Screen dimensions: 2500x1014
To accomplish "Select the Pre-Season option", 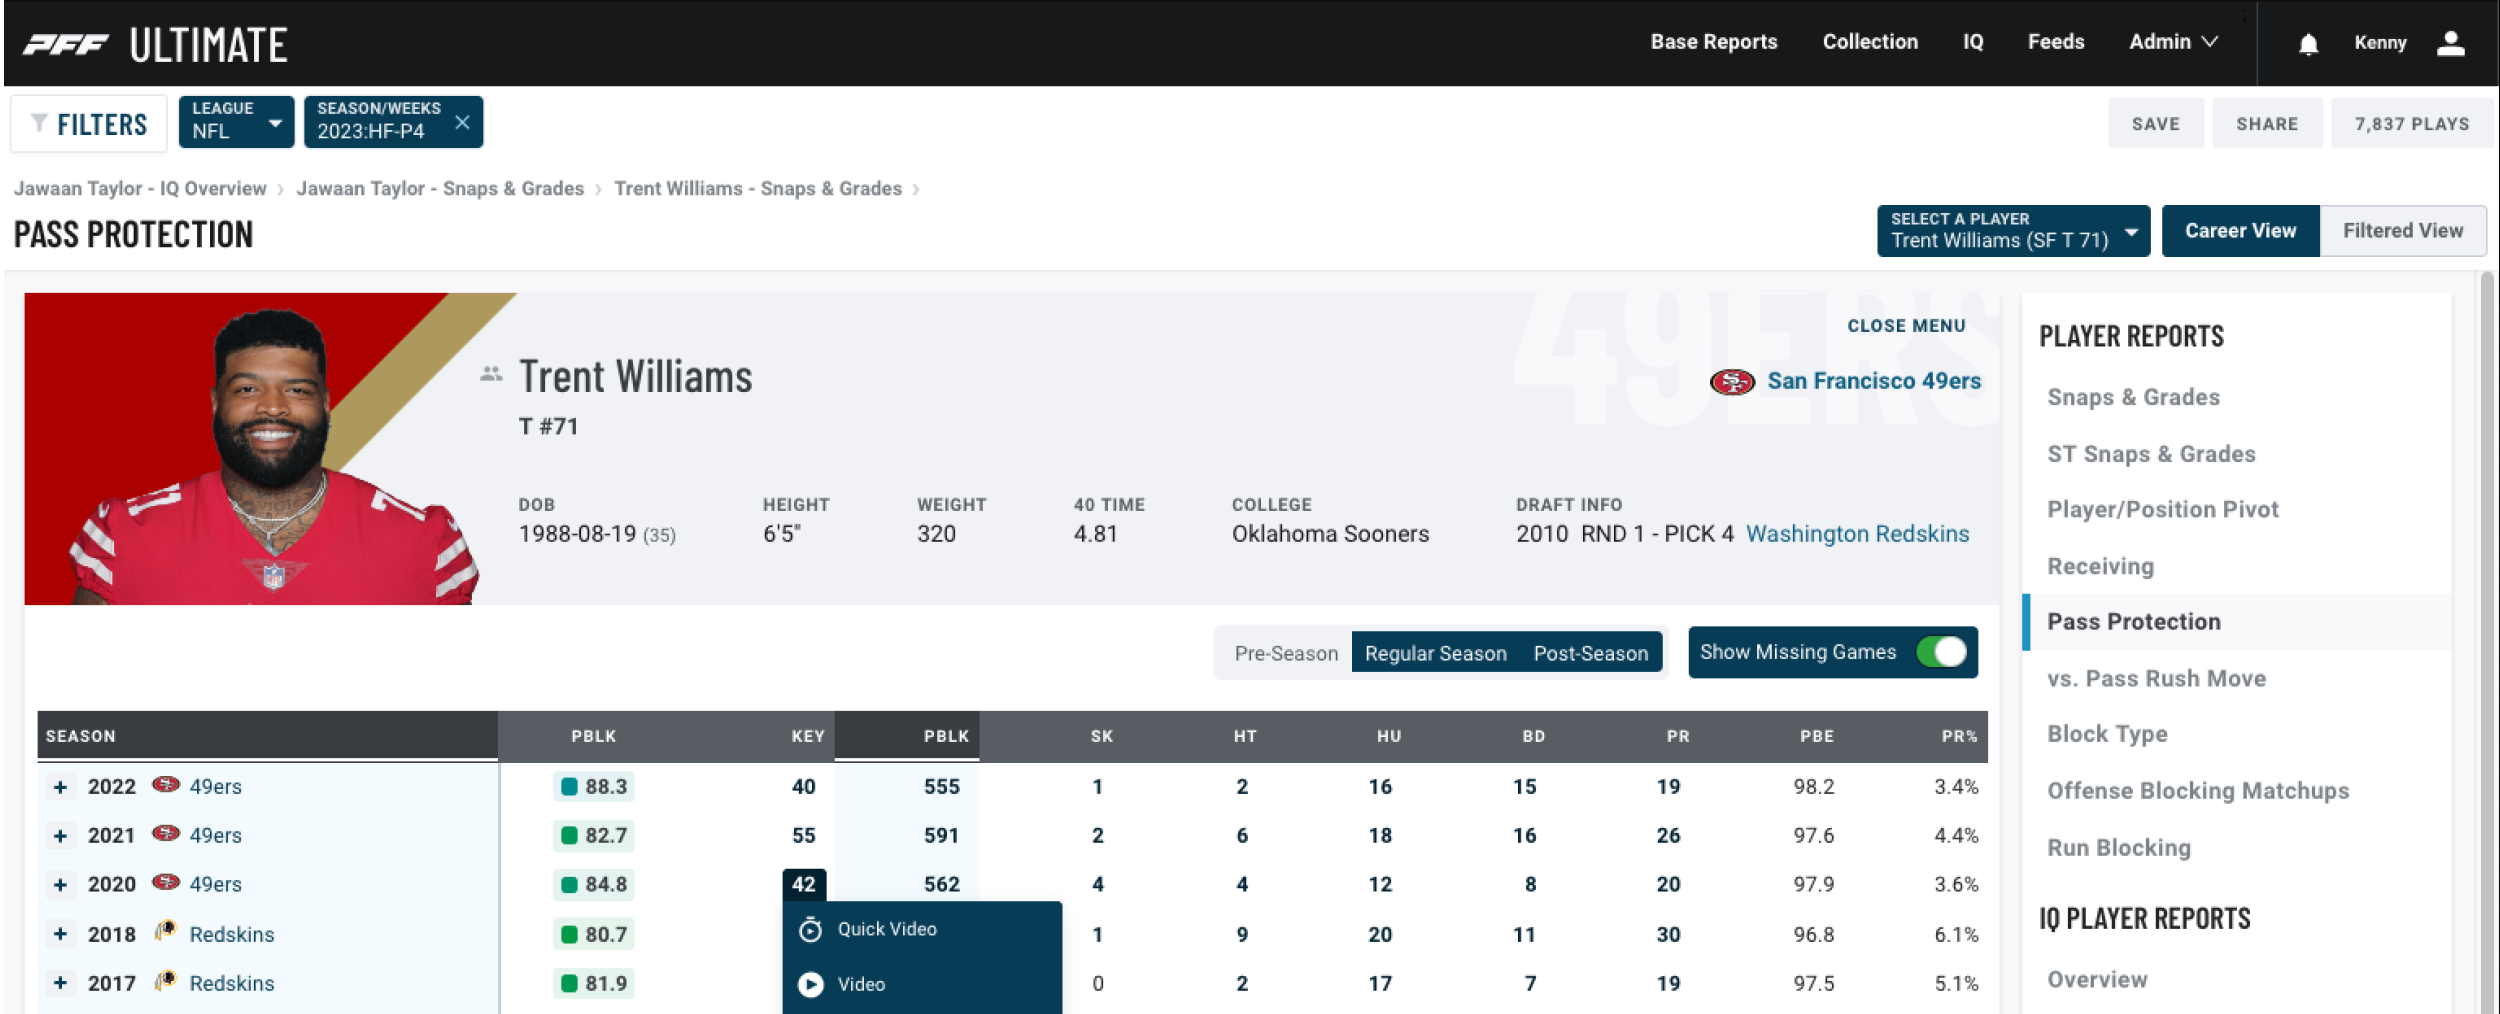I will click(x=1285, y=652).
